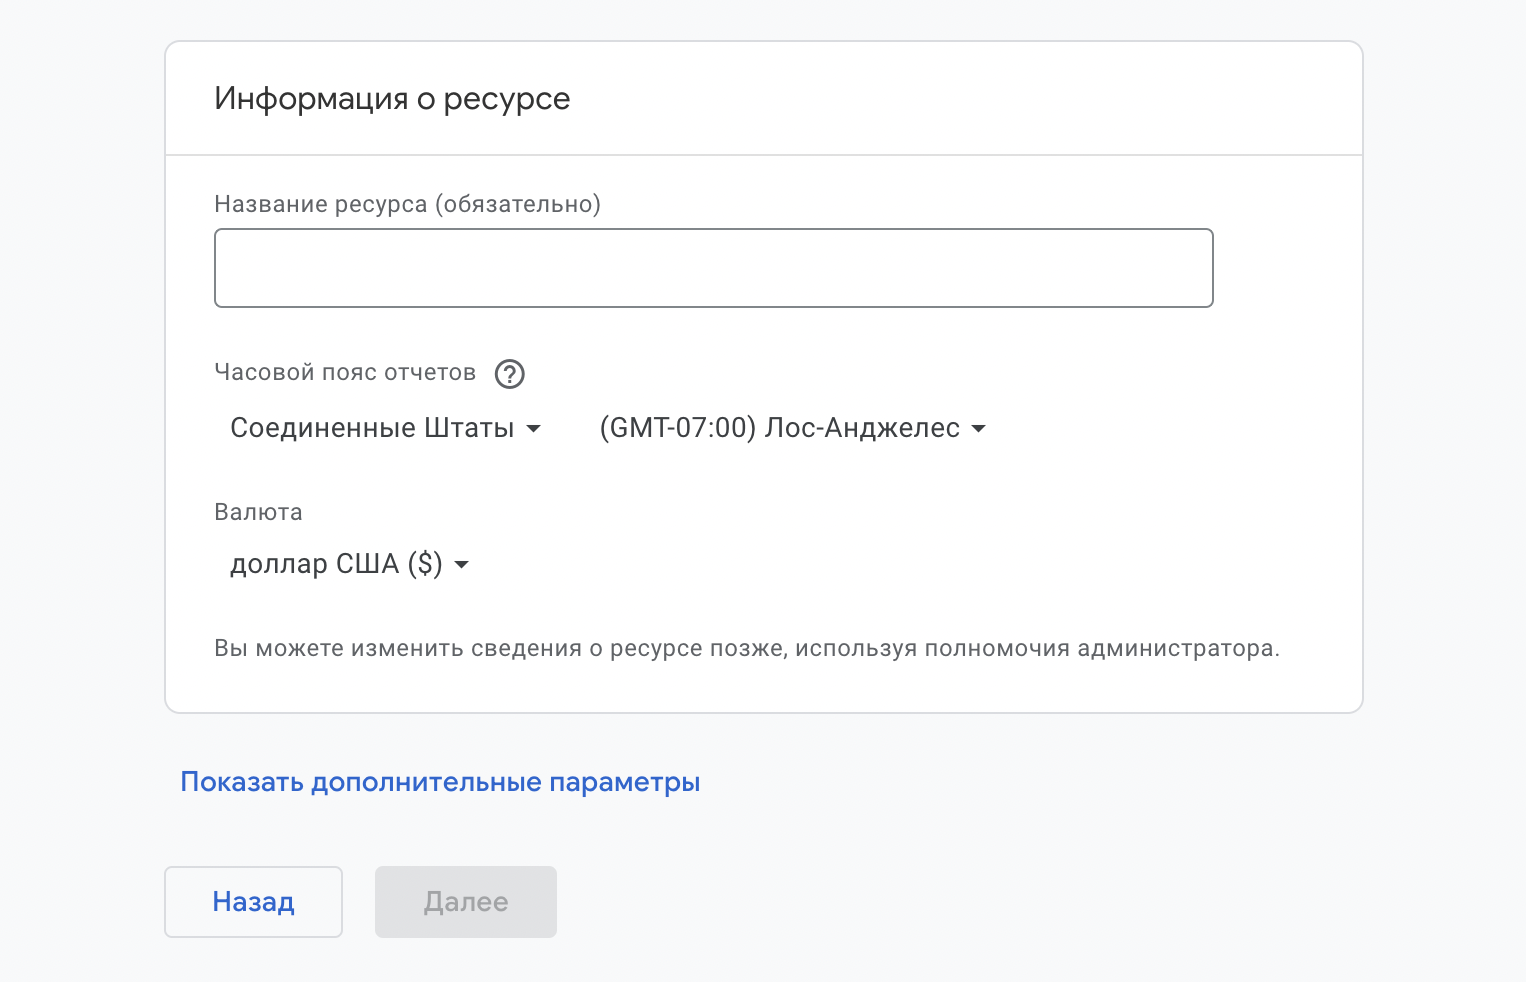Show additional parameters via Показать дополнительные параметры
Viewport: 1526px width, 982px height.
[x=440, y=782]
